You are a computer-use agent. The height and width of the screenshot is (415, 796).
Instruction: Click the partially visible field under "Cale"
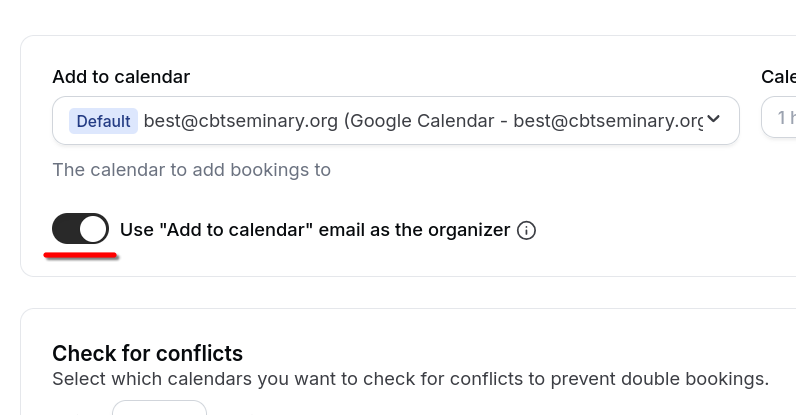(x=779, y=117)
